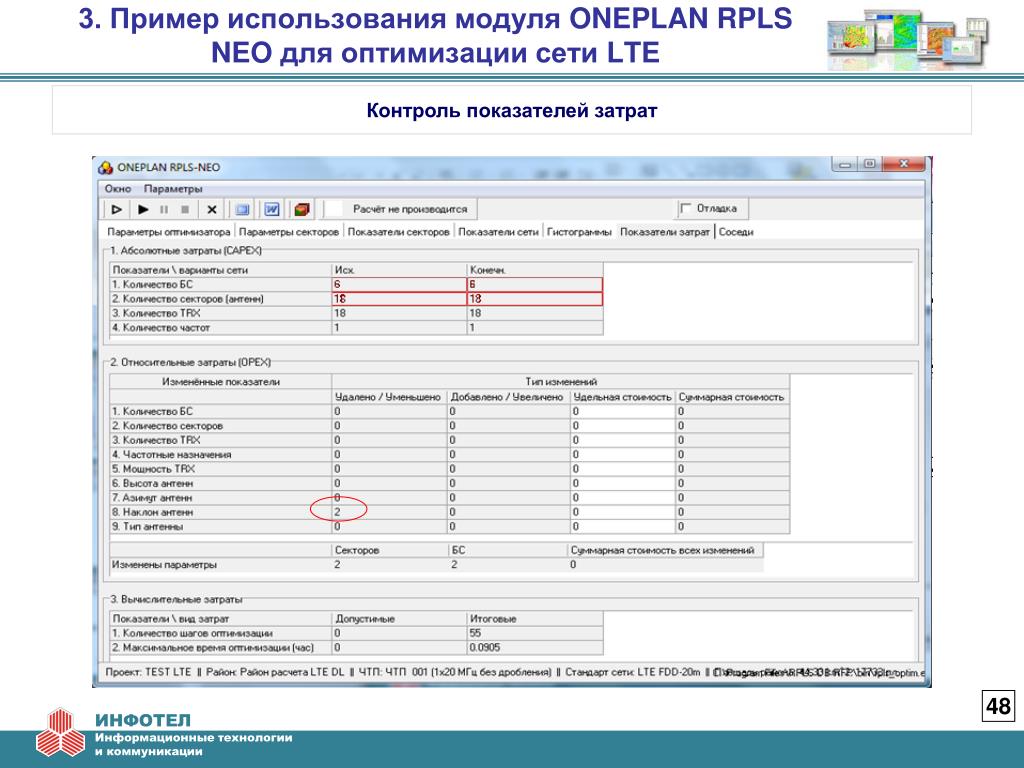Click the Исх. column header in the CAPEX table

pyautogui.click(x=399, y=270)
